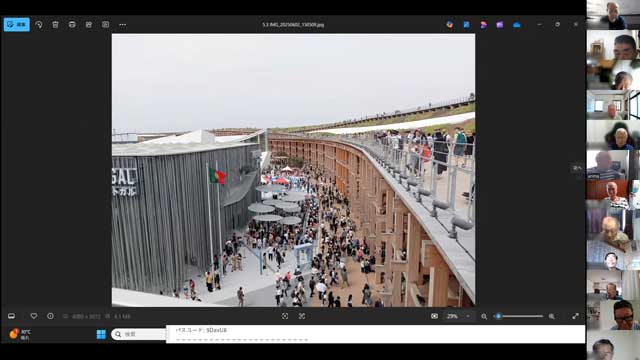
Task: Open the OneDrive cloud icon
Action: point(517,24)
